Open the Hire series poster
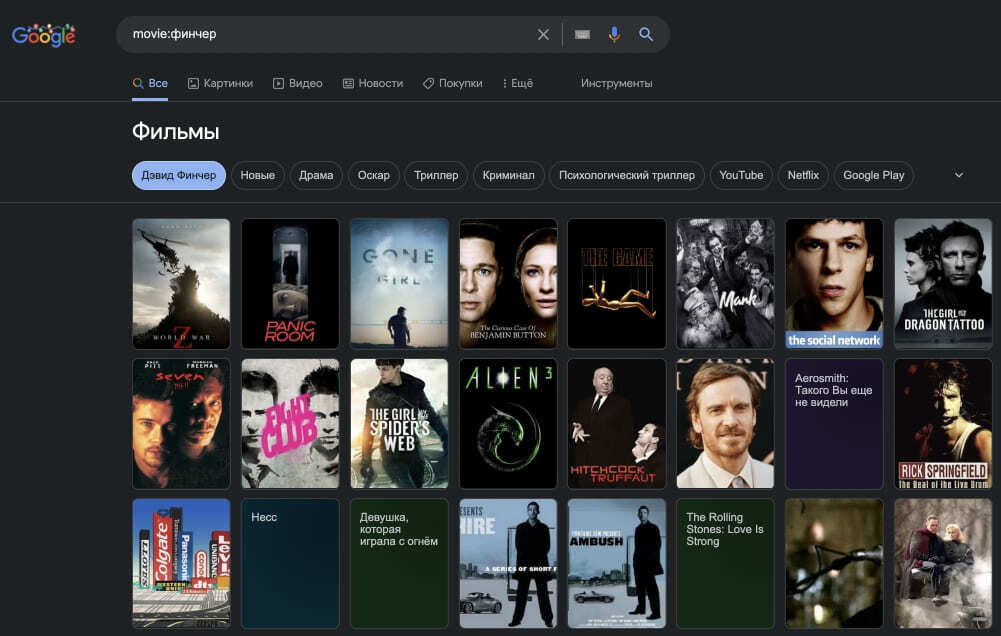The image size is (1001, 636). (x=508, y=564)
